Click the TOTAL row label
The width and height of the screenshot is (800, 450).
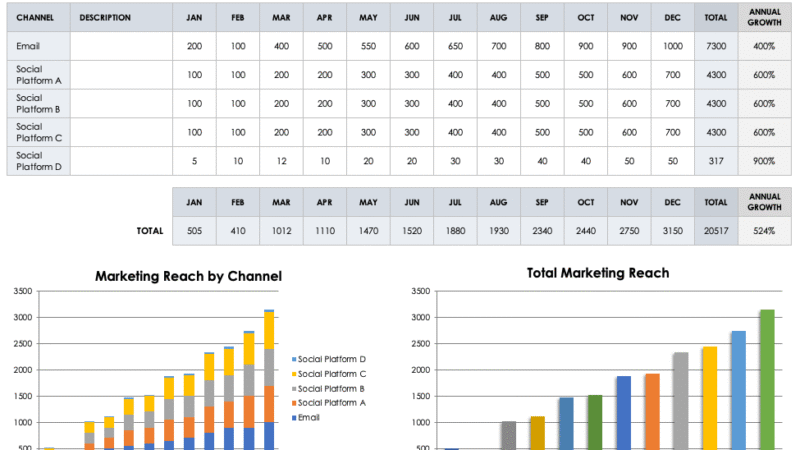pos(149,231)
